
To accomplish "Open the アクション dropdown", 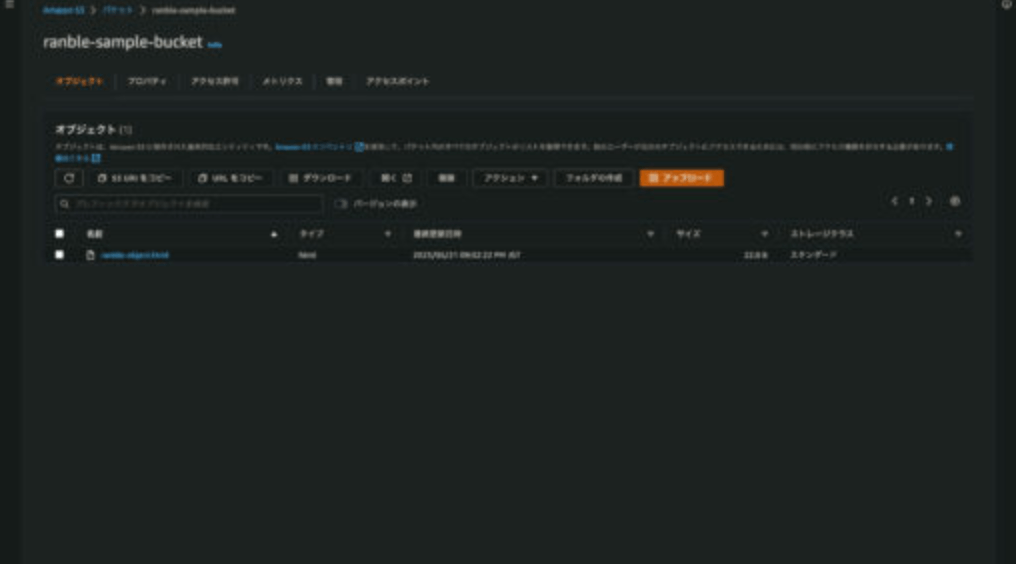I will [510, 178].
